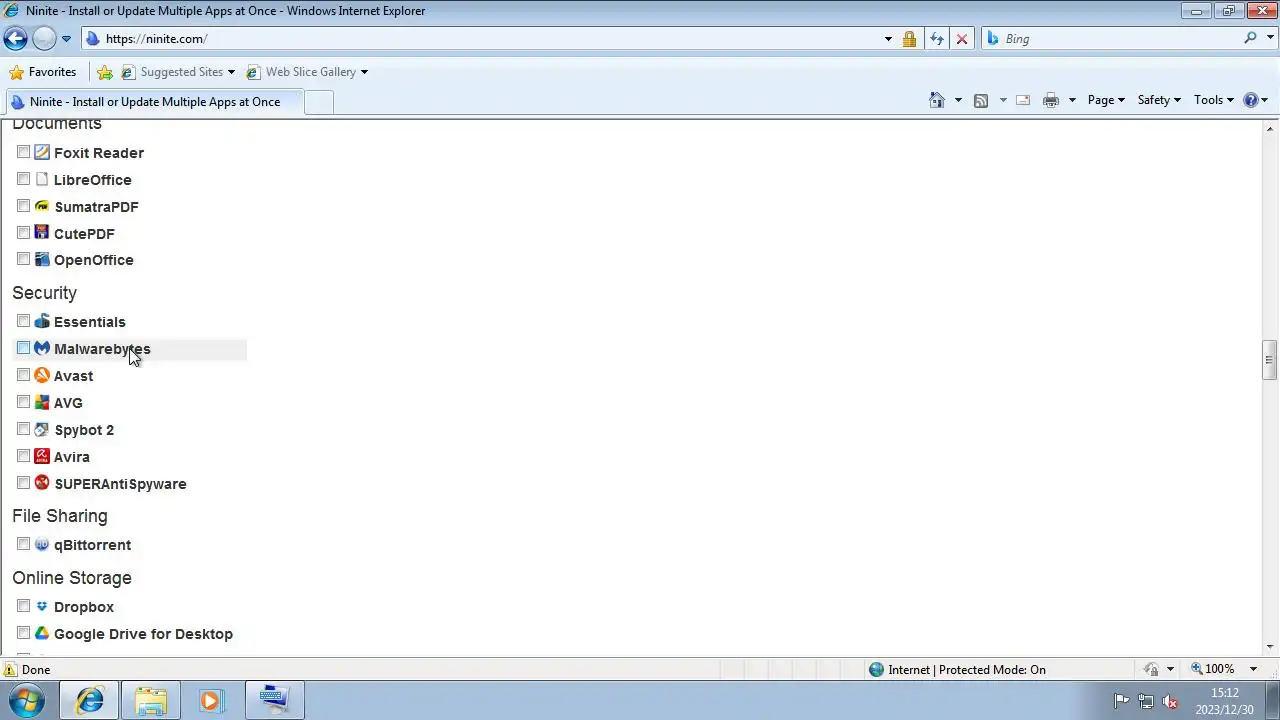This screenshot has width=1280, height=720.
Task: Refresh the page using the toolbar icon
Action: 936,39
